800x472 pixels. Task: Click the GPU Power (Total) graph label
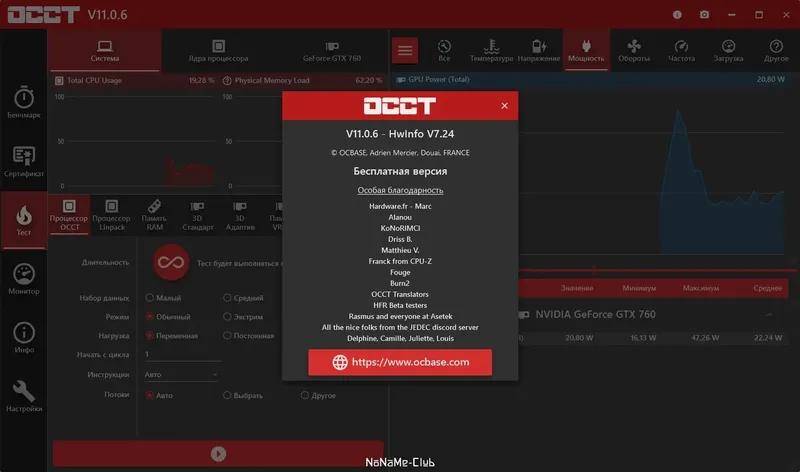tap(439, 79)
